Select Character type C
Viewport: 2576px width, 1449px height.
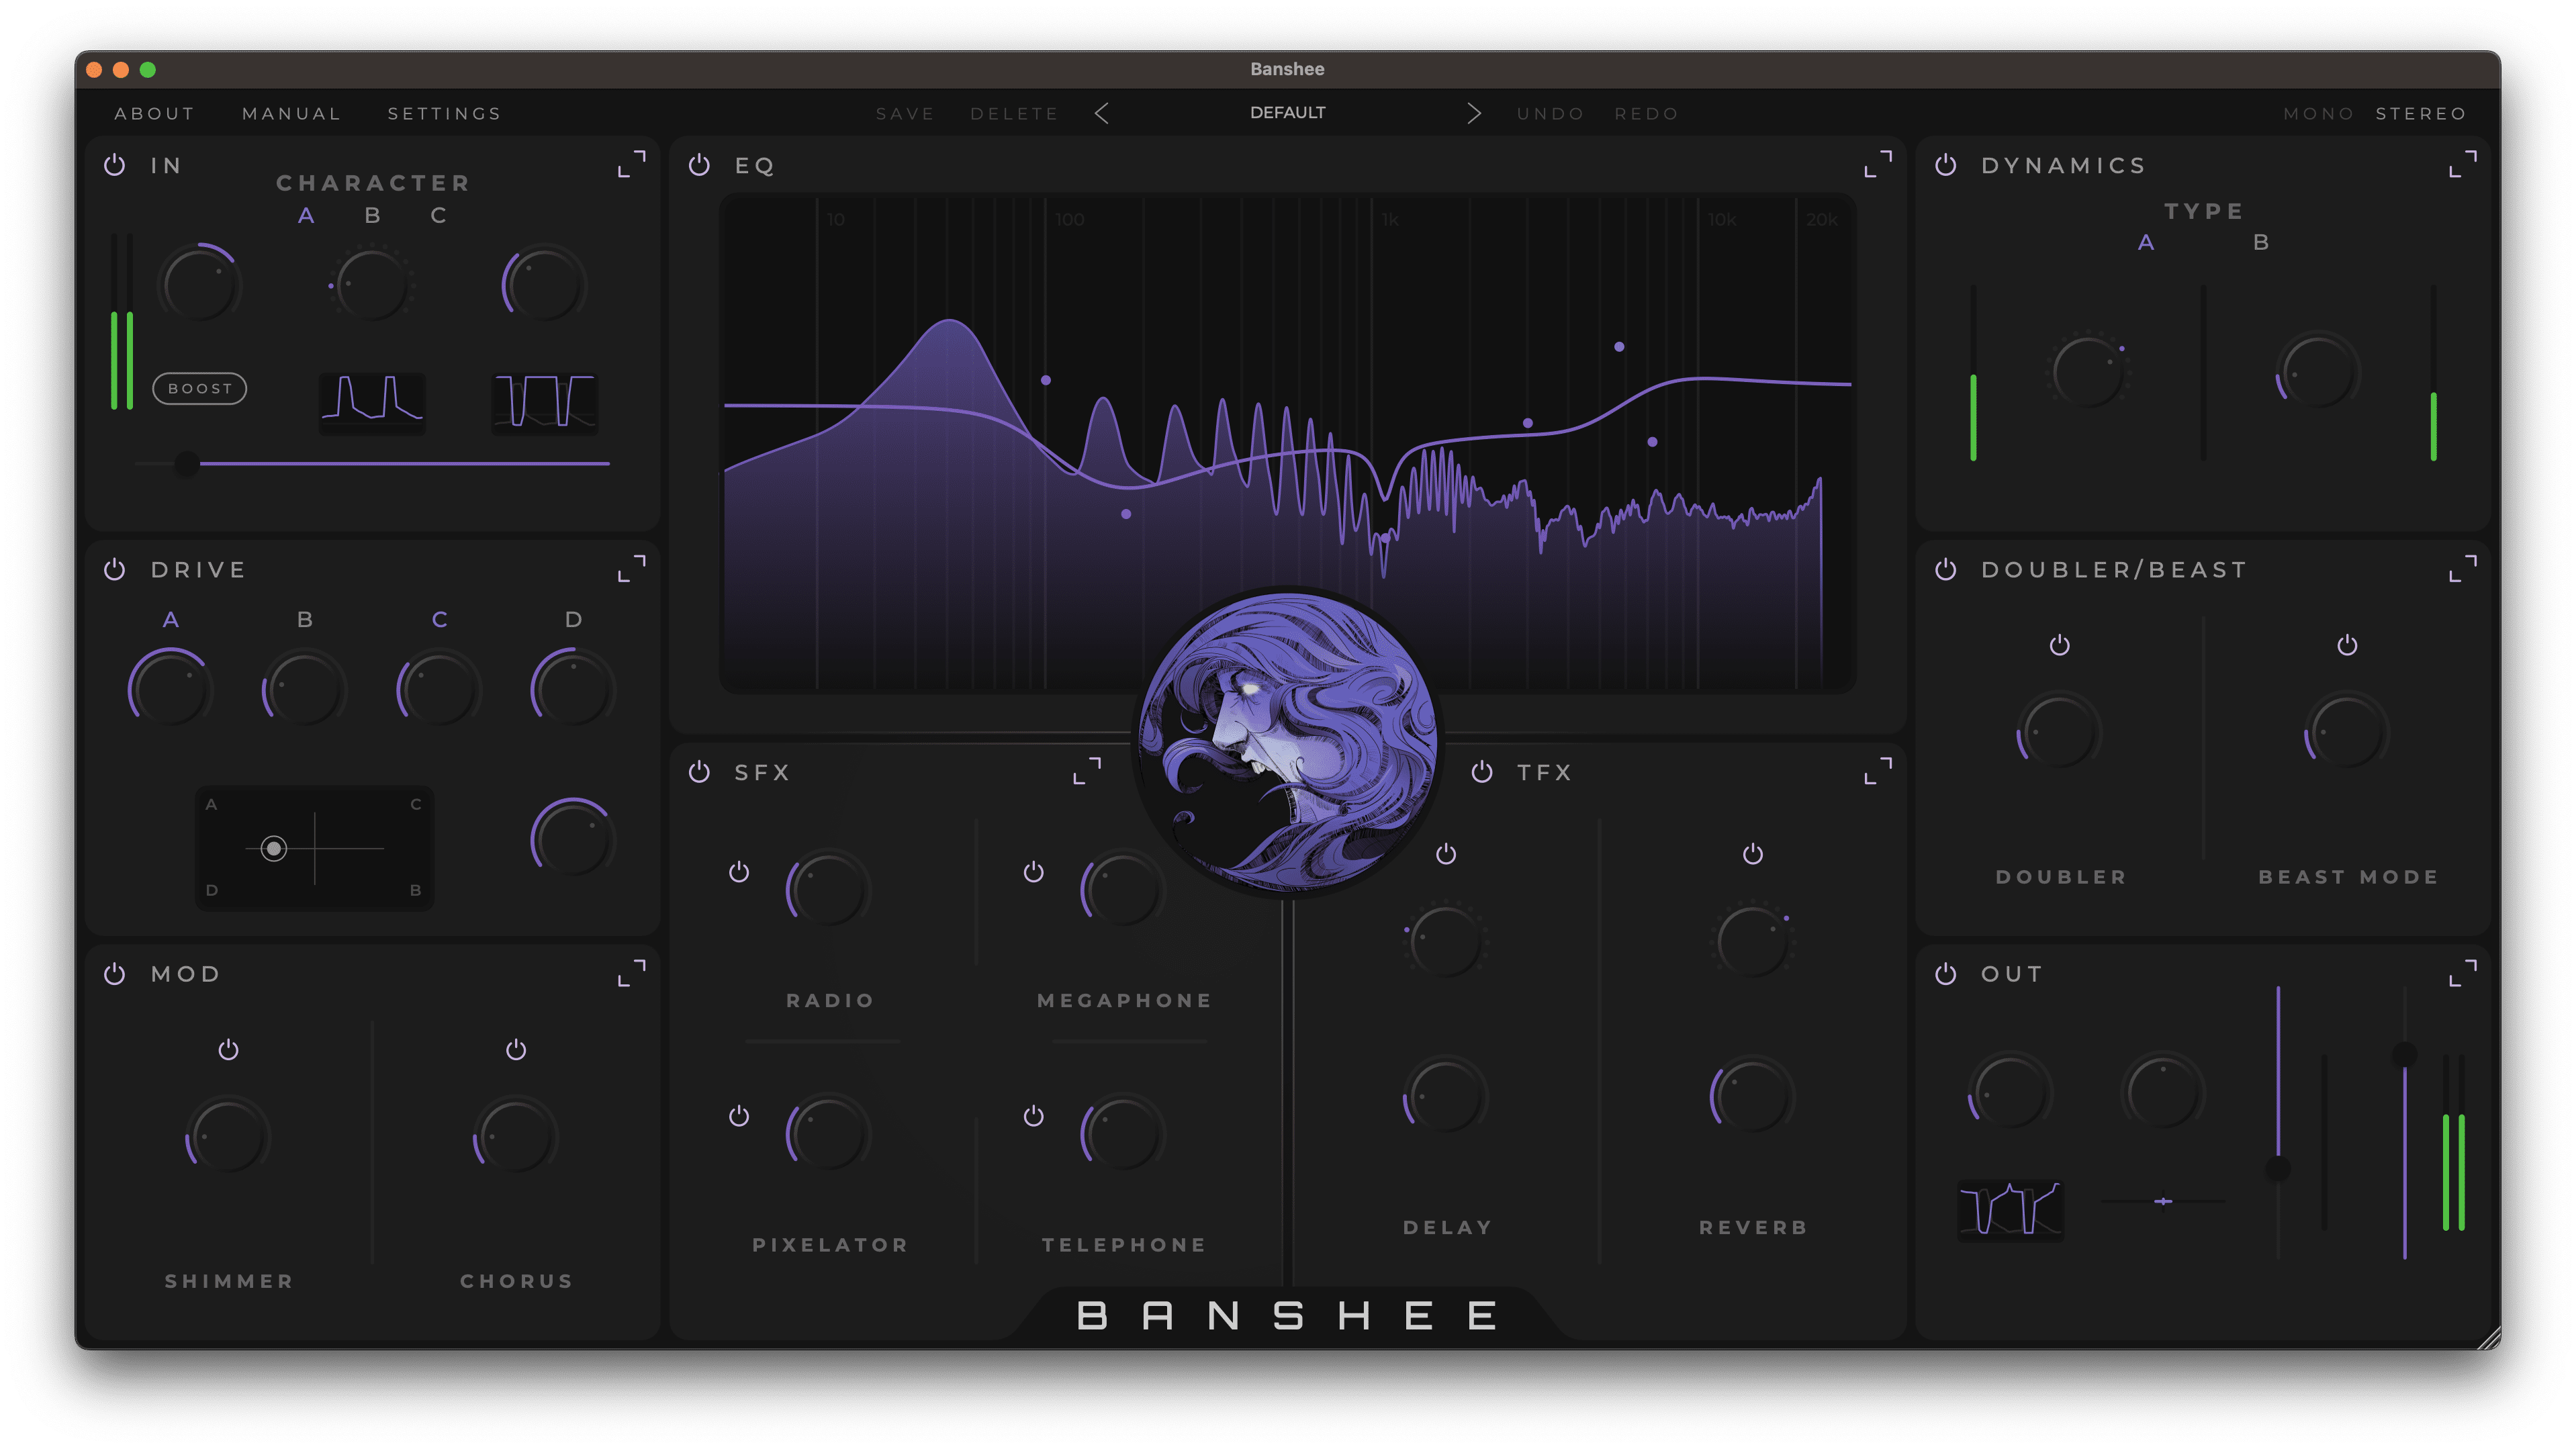pos(438,216)
